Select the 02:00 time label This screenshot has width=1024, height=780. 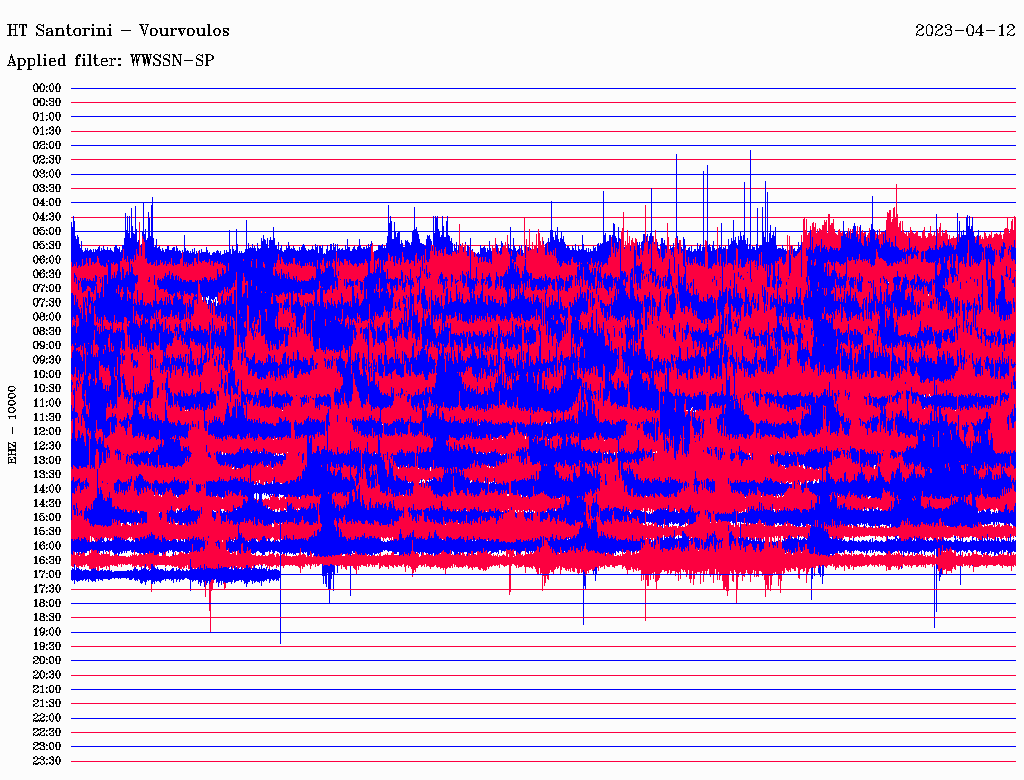pos(47,145)
